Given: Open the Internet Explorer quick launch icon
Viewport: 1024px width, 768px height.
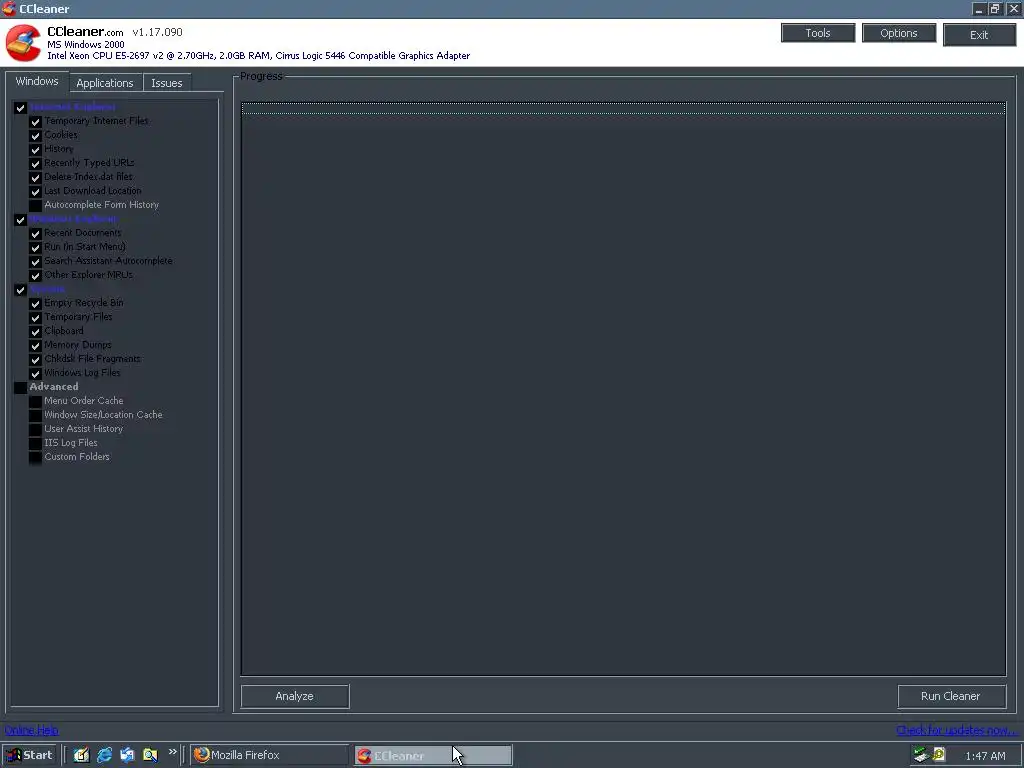Looking at the screenshot, I should (x=104, y=755).
